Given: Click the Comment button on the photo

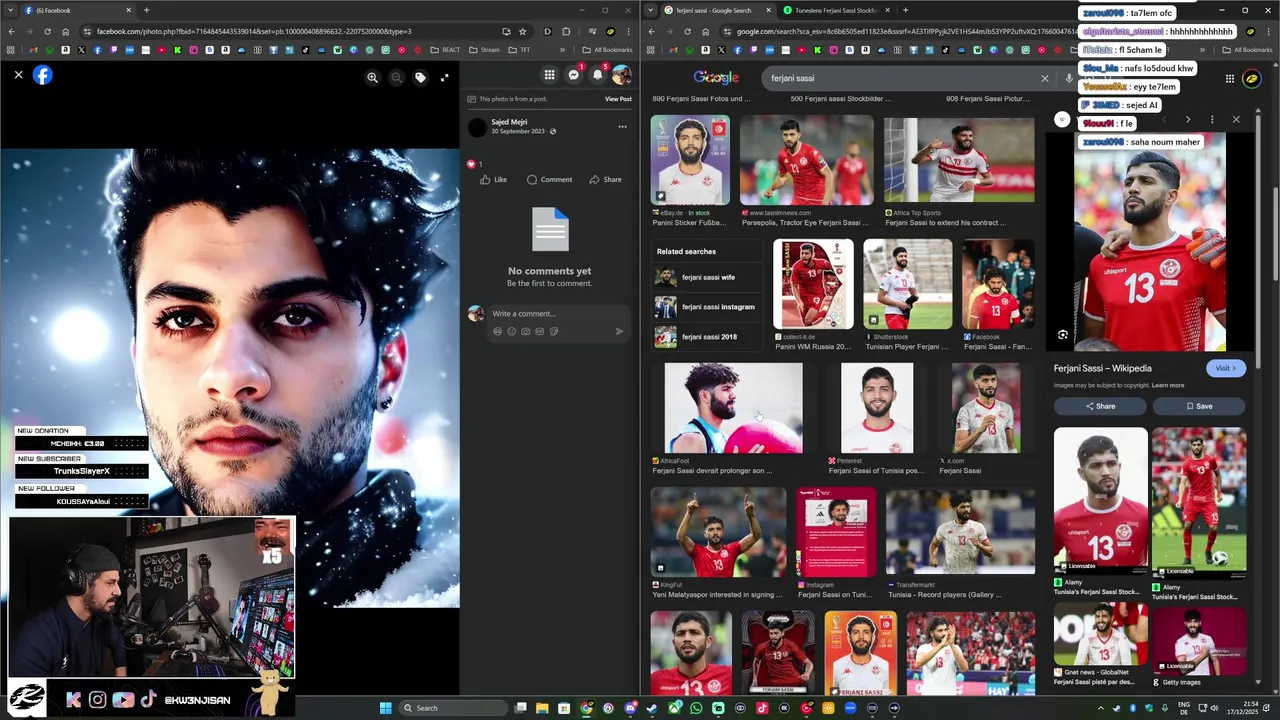Looking at the screenshot, I should coord(549,180).
